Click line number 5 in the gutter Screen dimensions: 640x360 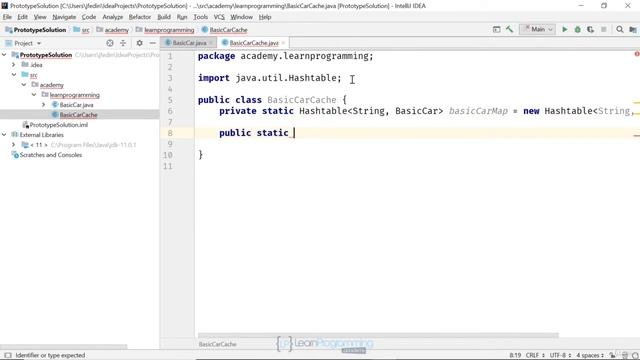coord(170,100)
